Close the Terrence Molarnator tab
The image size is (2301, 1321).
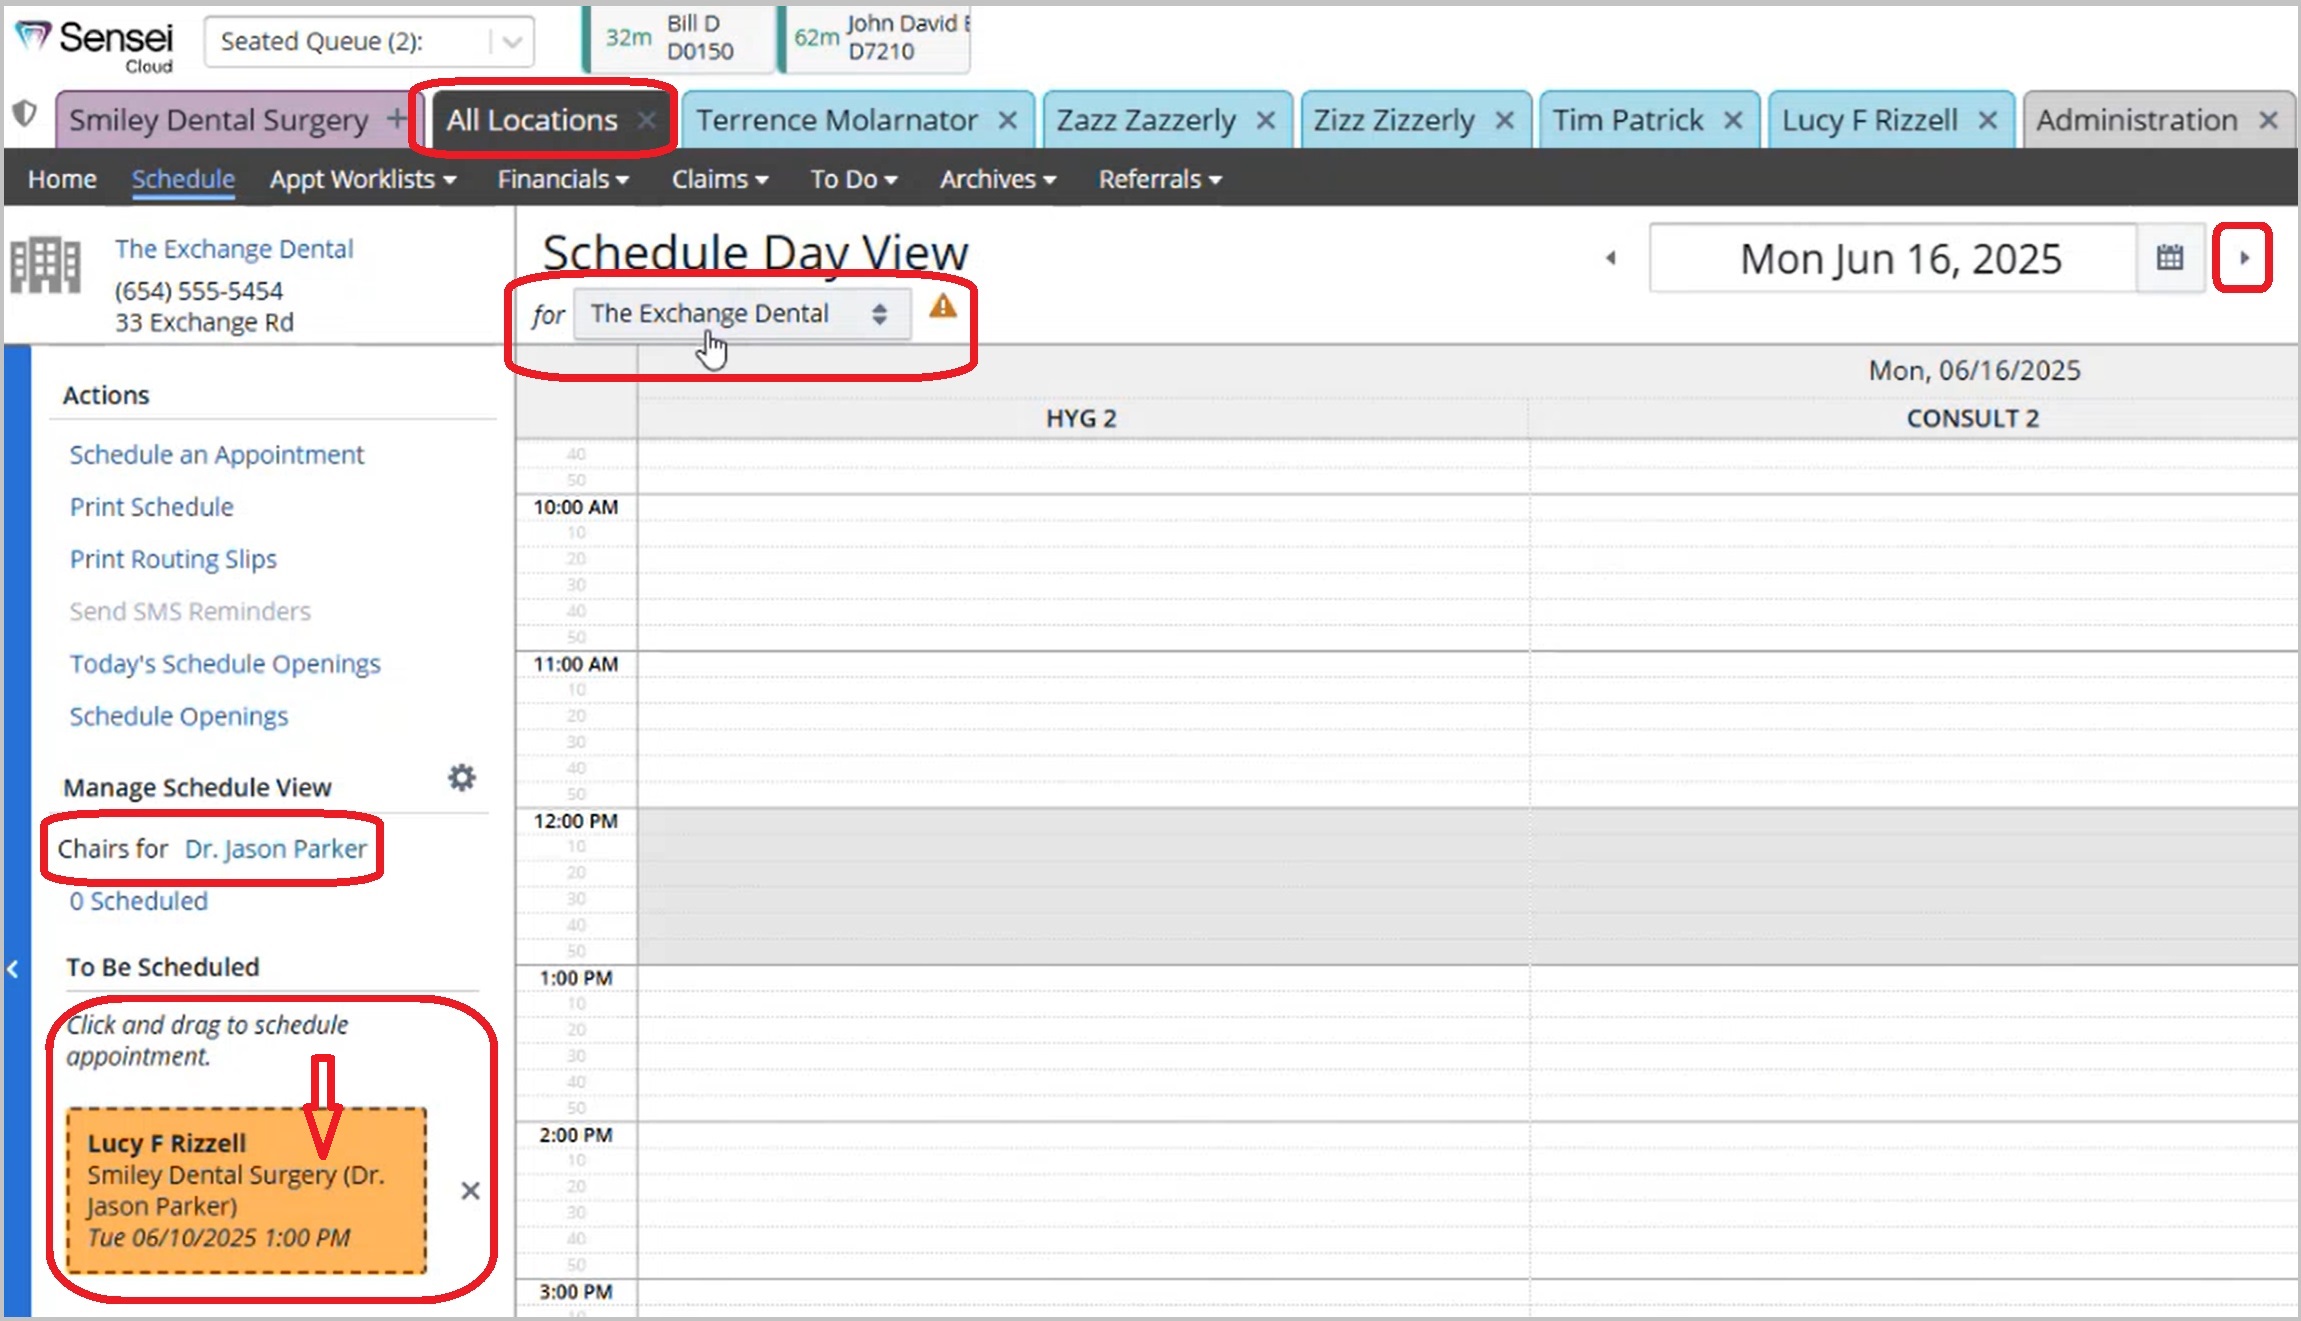tap(1008, 120)
